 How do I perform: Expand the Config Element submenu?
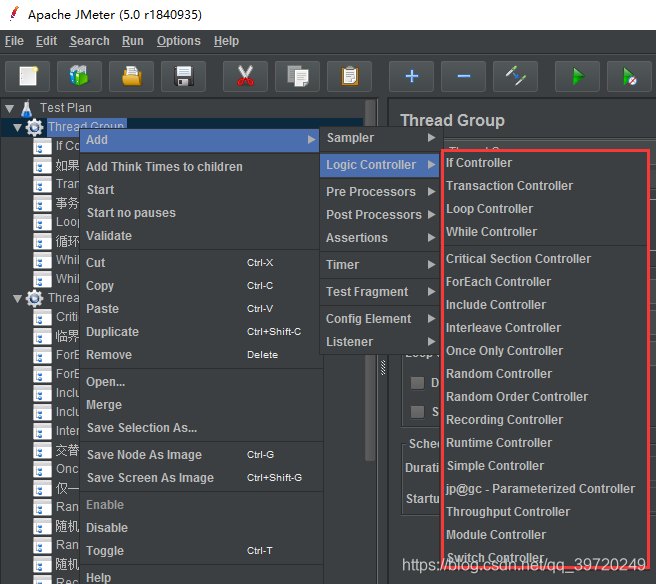coord(379,319)
